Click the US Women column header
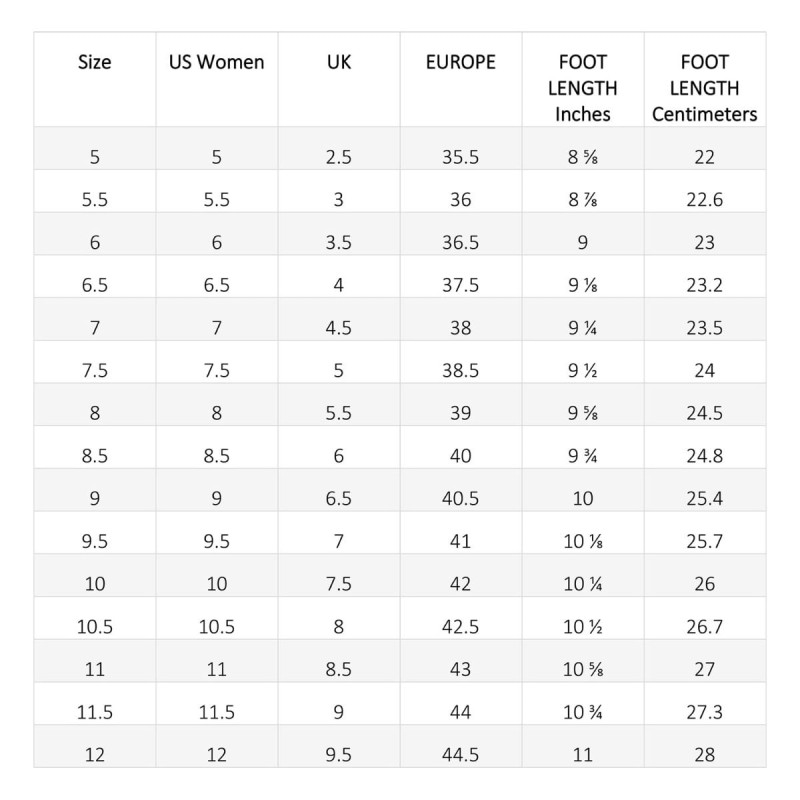The image size is (800, 800). [x=217, y=62]
